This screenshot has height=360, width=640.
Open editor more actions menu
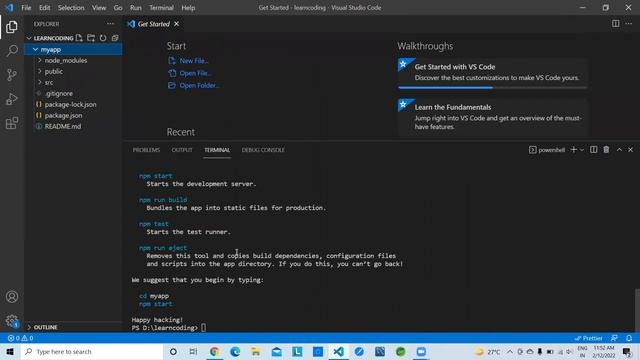pyautogui.click(x=629, y=24)
